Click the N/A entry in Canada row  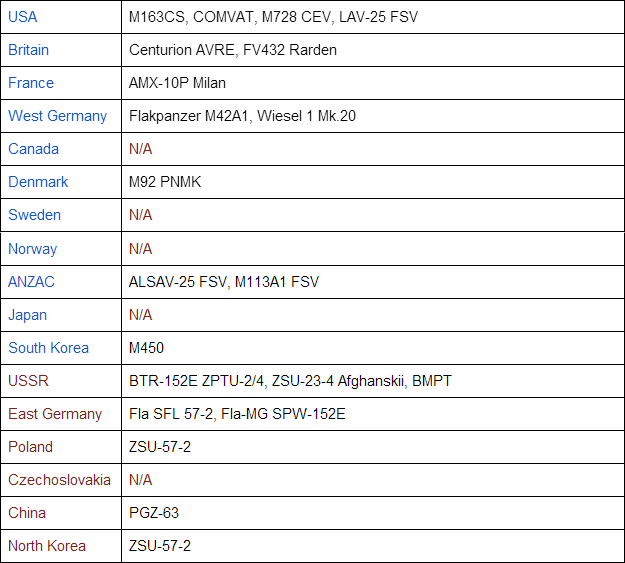(x=141, y=149)
